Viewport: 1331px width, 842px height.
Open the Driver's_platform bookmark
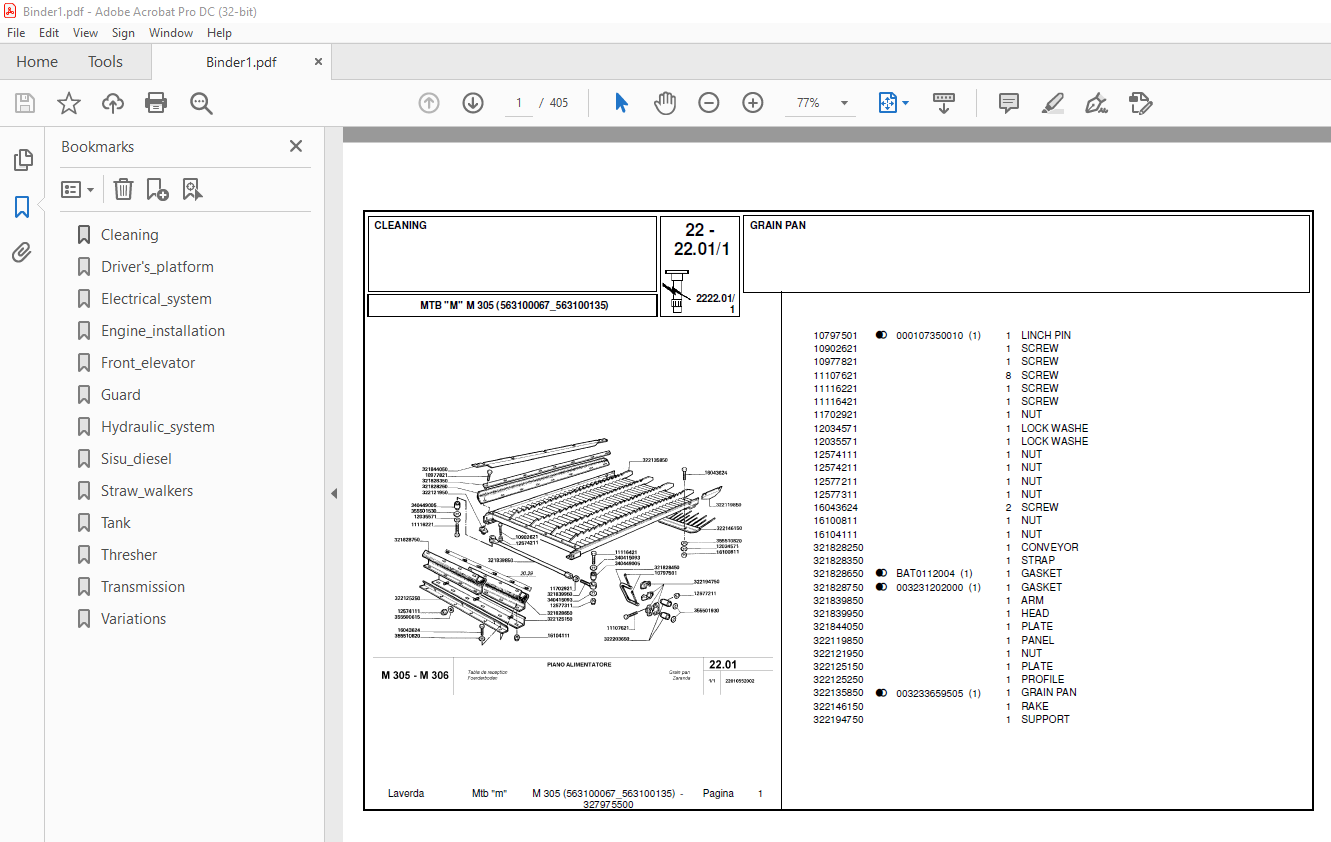tap(157, 267)
